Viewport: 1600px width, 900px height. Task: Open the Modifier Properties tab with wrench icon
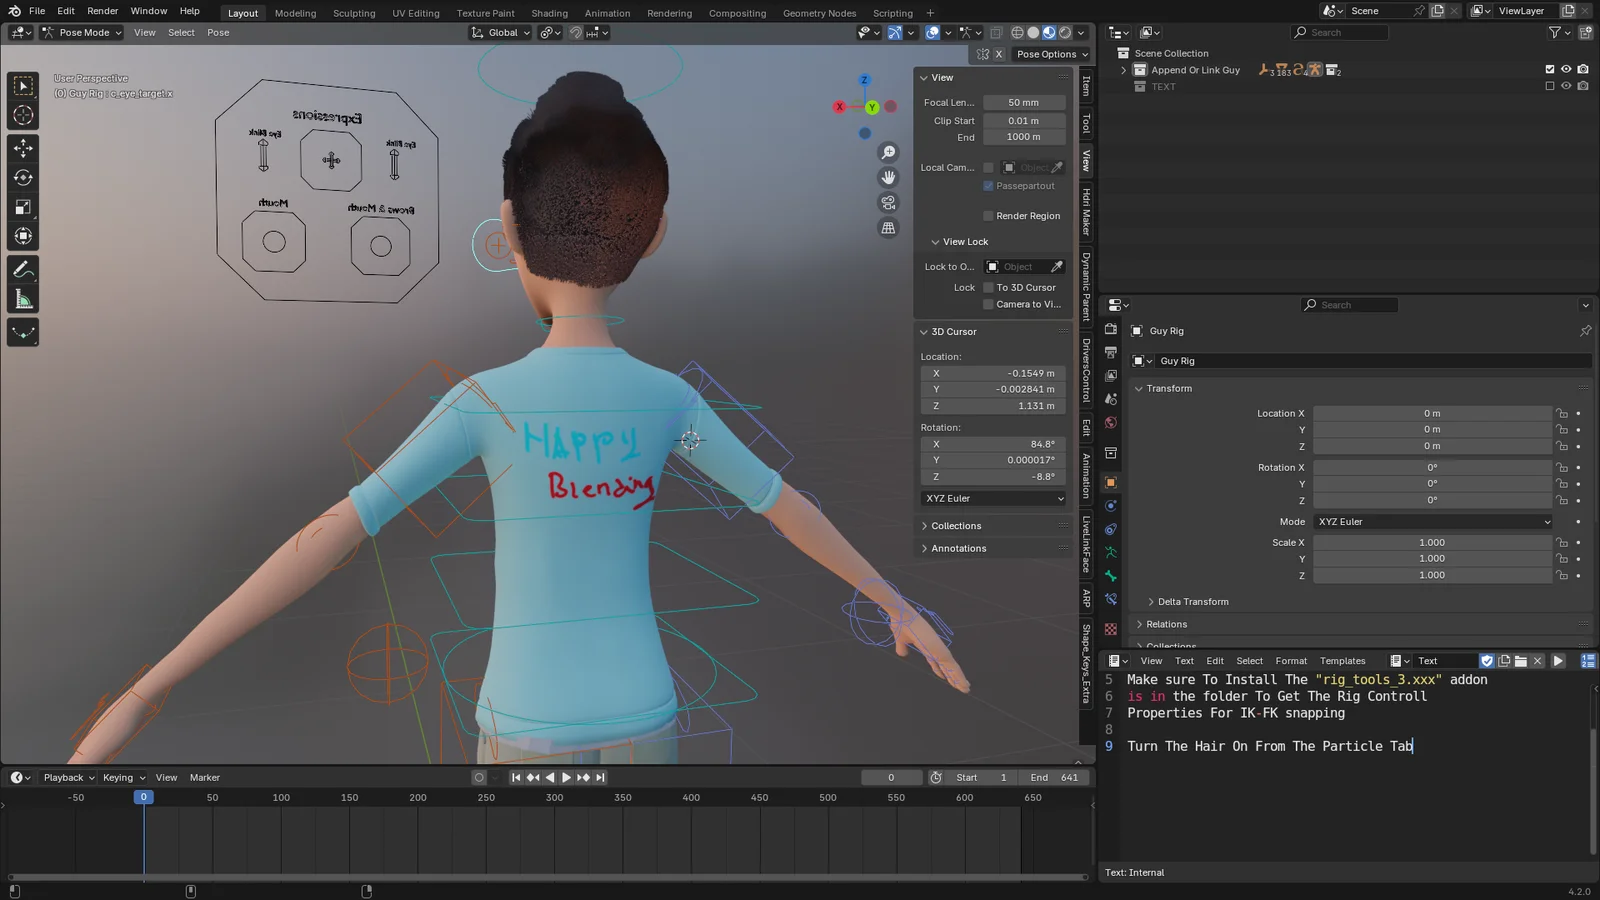[1110, 601]
